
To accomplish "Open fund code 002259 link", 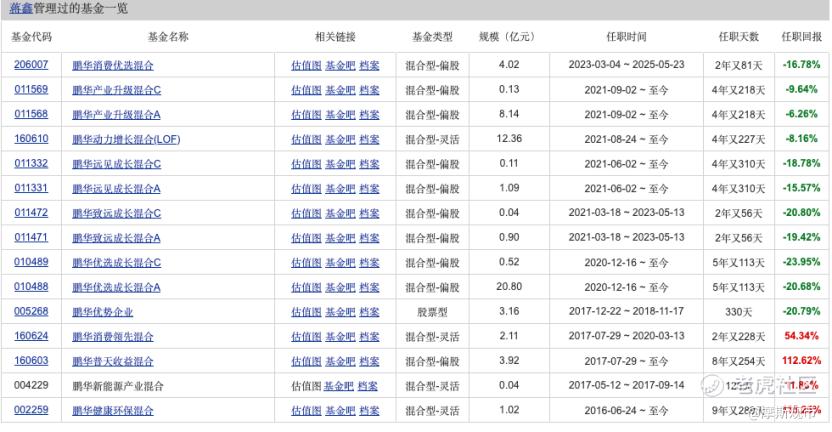I will click(x=31, y=410).
